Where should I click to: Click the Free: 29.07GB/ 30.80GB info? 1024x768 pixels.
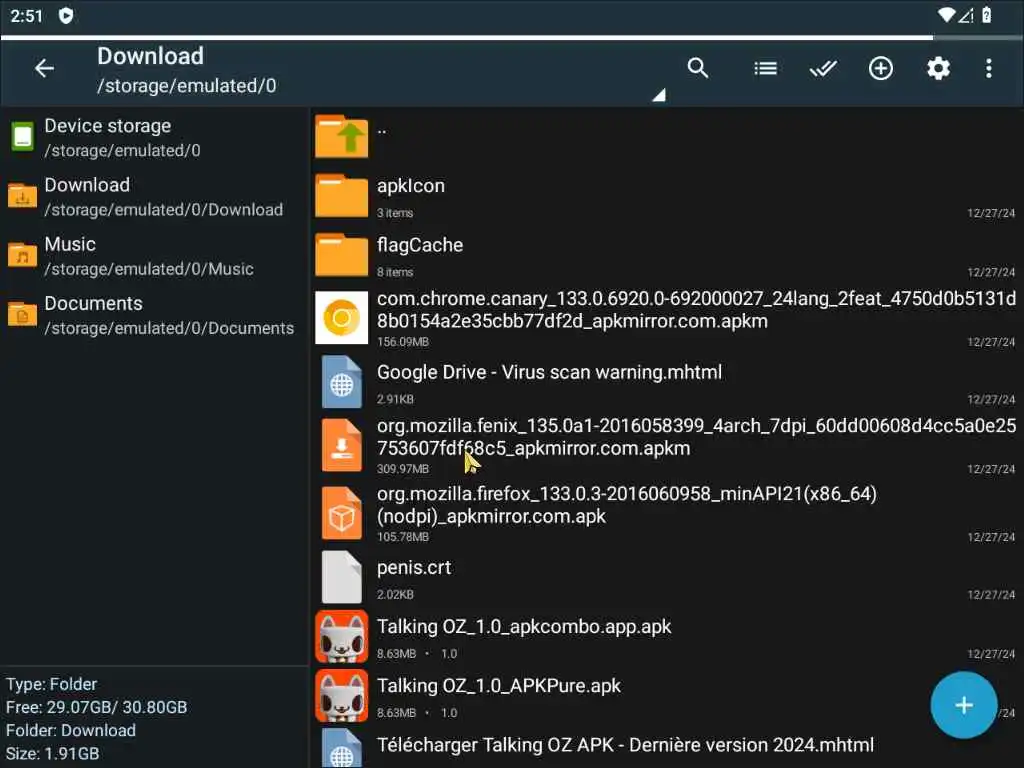click(x=97, y=707)
